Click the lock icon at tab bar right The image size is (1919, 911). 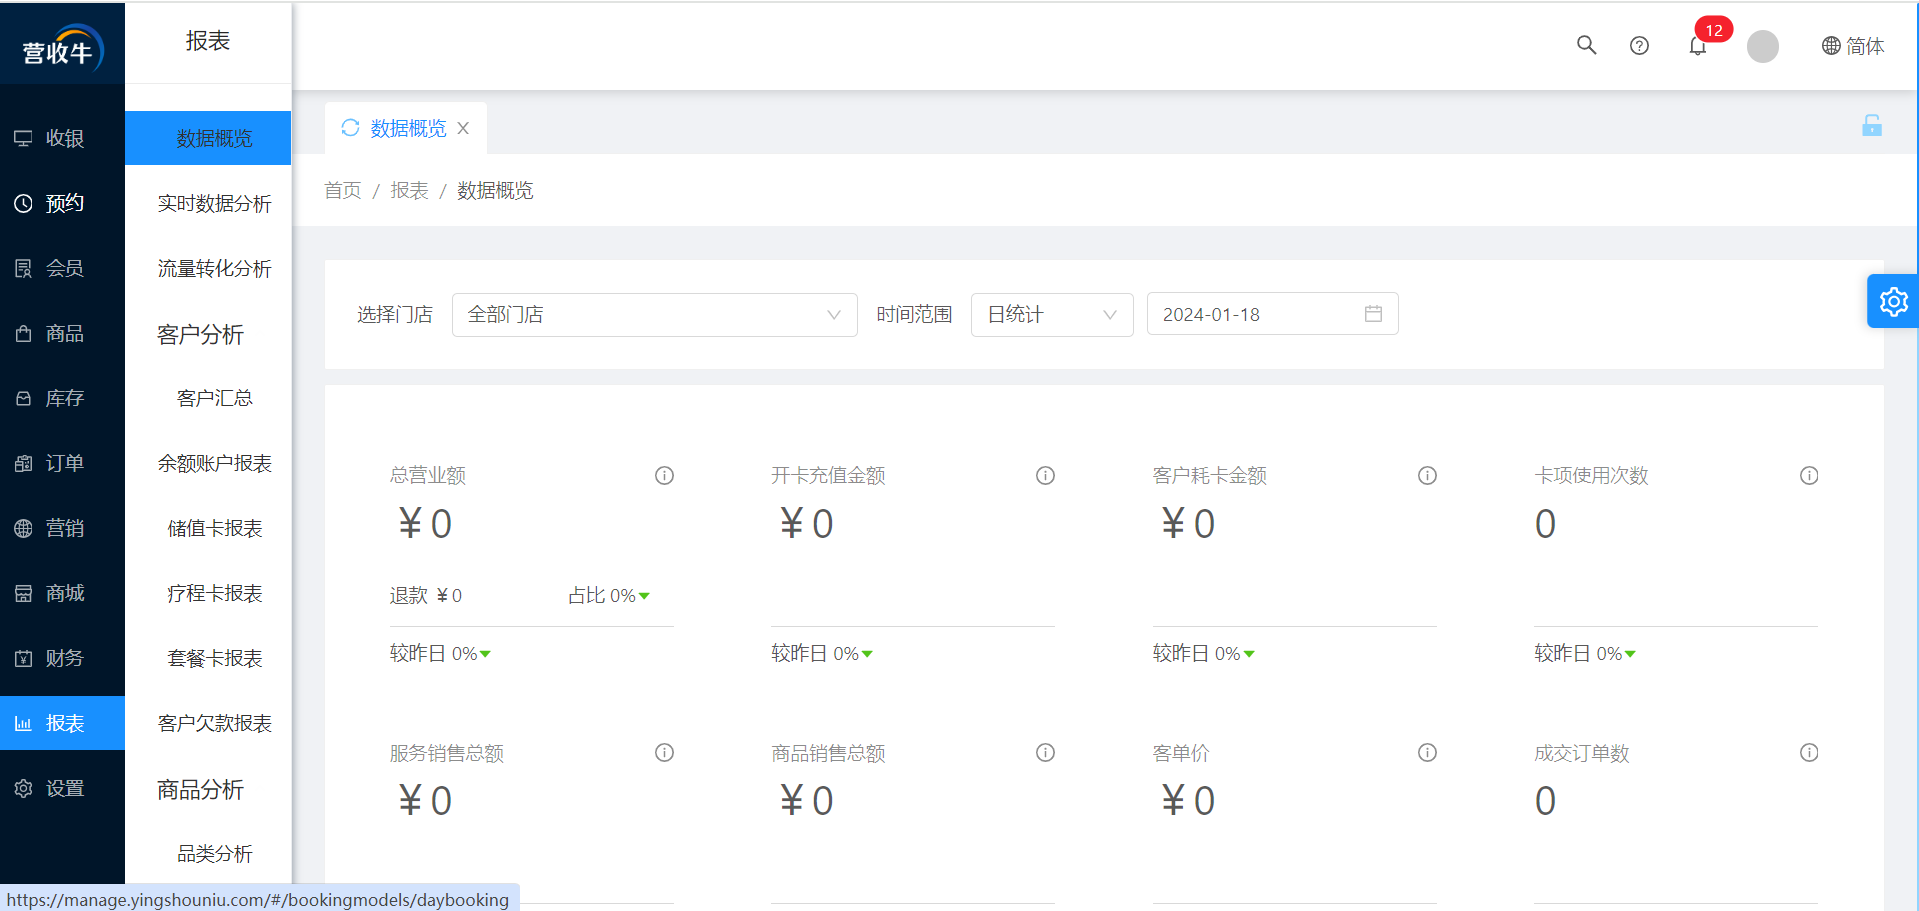pyautogui.click(x=1872, y=125)
